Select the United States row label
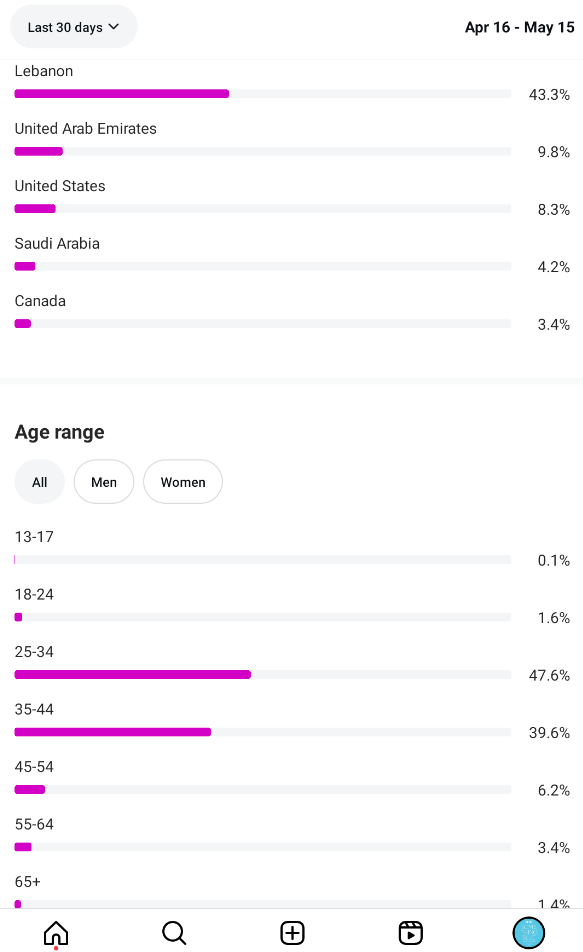The image size is (583, 952). pyautogui.click(x=60, y=186)
